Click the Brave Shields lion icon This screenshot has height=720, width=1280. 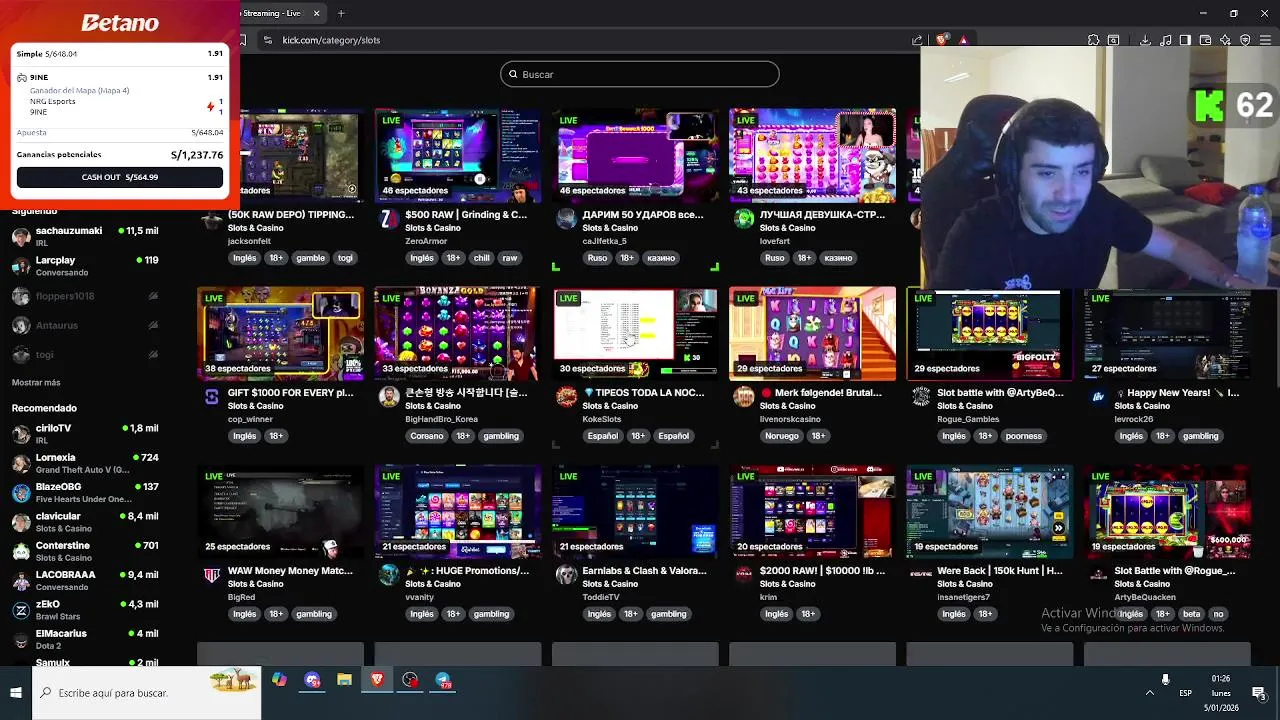[x=942, y=40]
